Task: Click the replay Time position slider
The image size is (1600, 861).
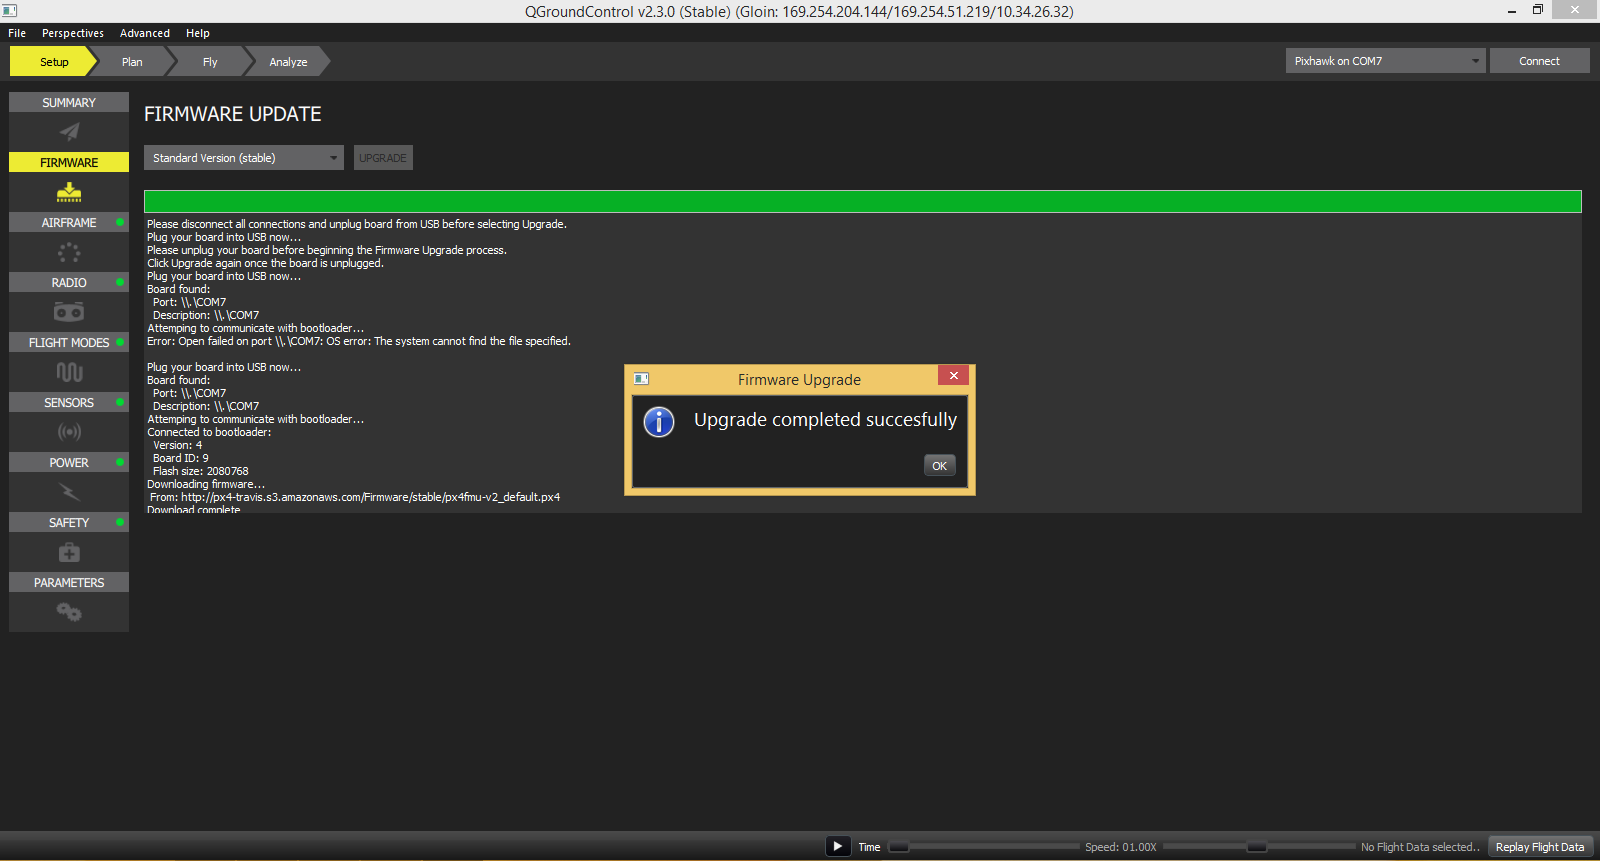Action: (x=984, y=847)
